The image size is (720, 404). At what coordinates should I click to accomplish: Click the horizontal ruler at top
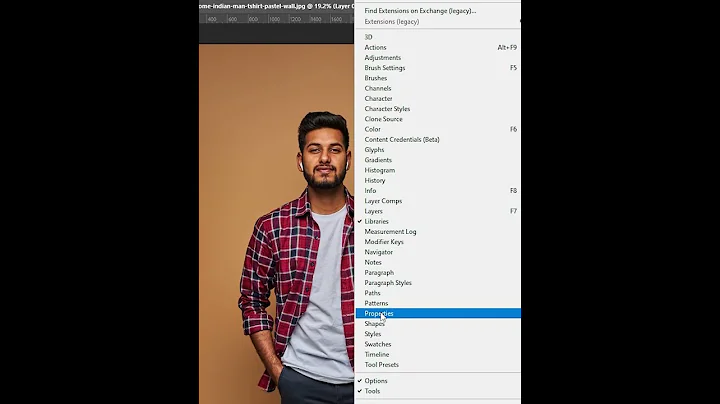(x=276, y=19)
